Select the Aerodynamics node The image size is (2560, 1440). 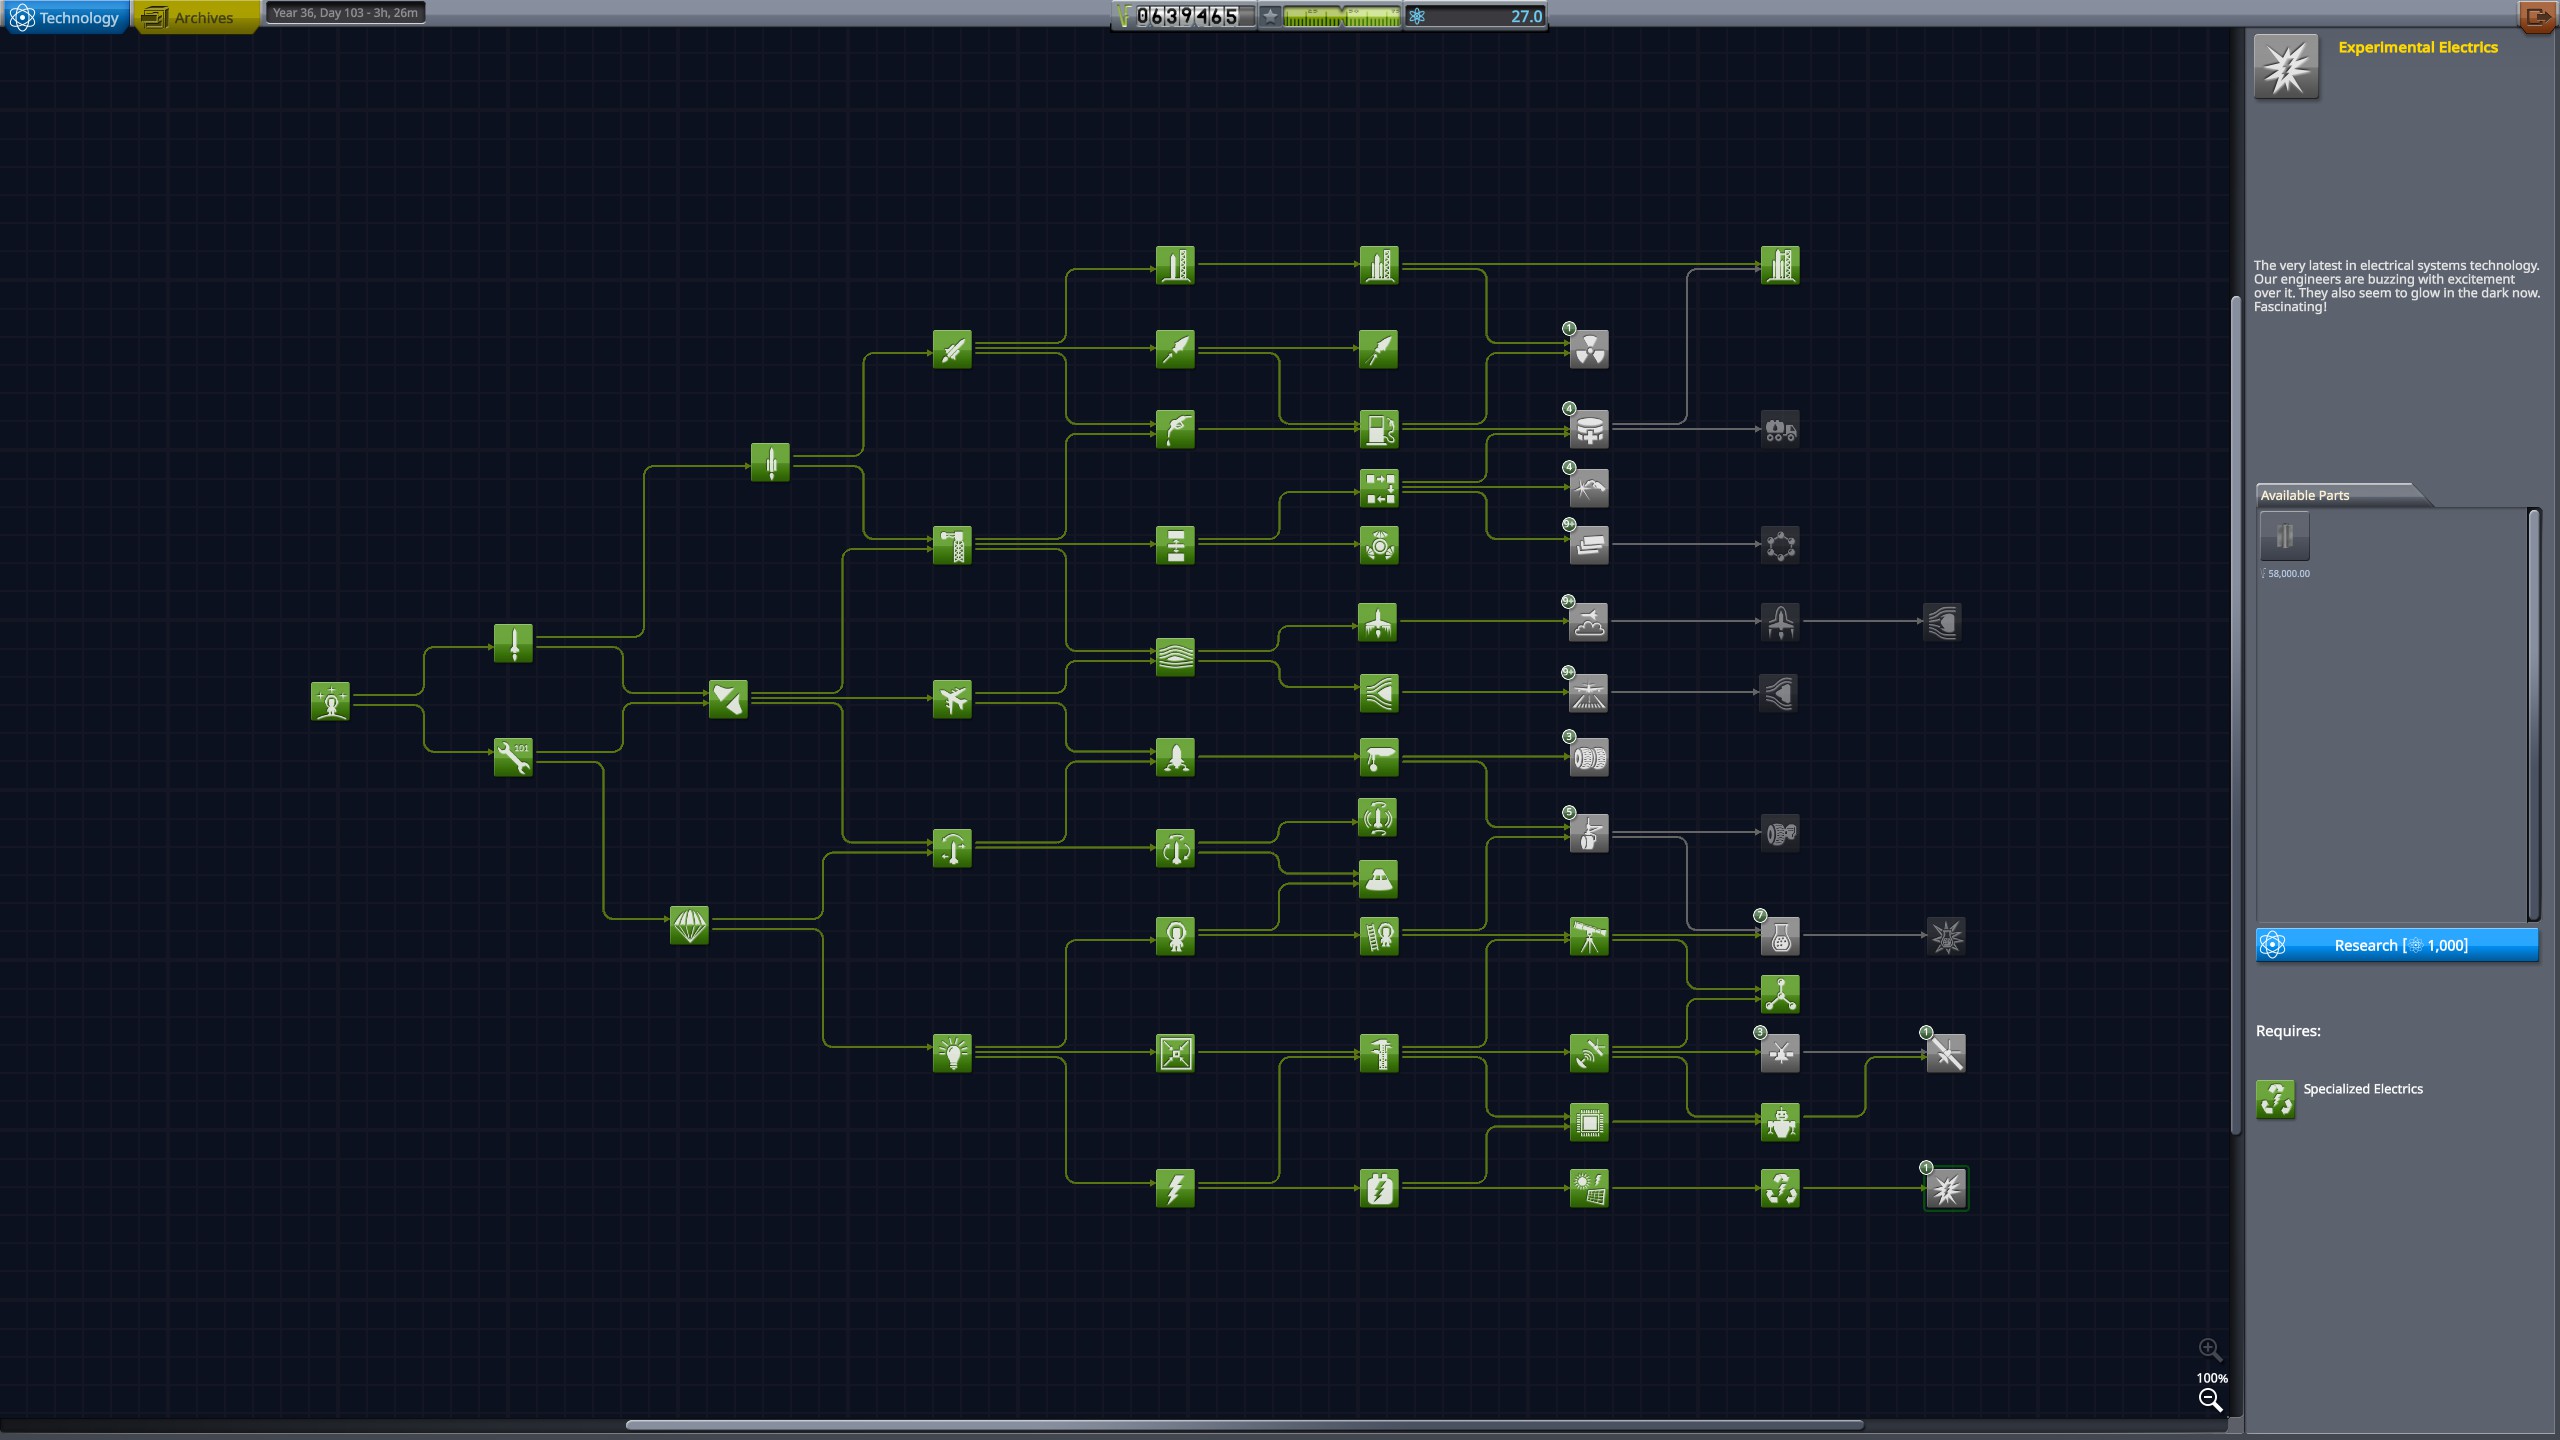point(1175,657)
